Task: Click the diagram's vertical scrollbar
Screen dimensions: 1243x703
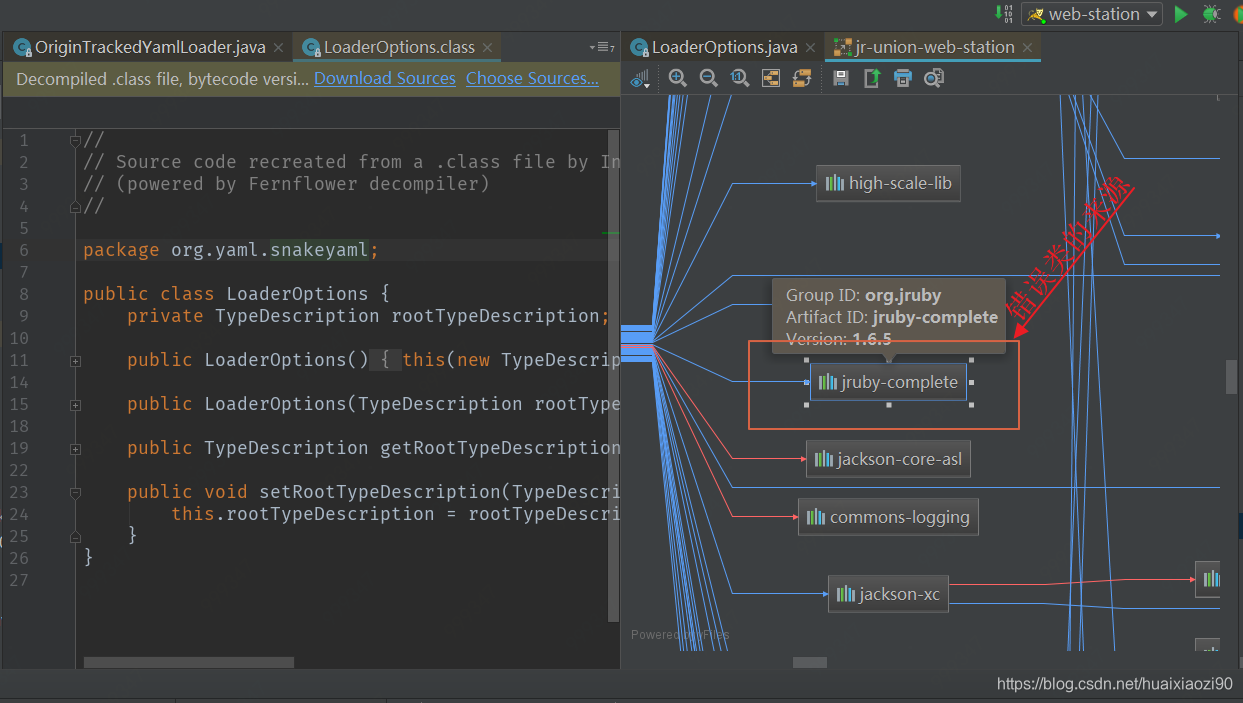Action: tap(1230, 377)
